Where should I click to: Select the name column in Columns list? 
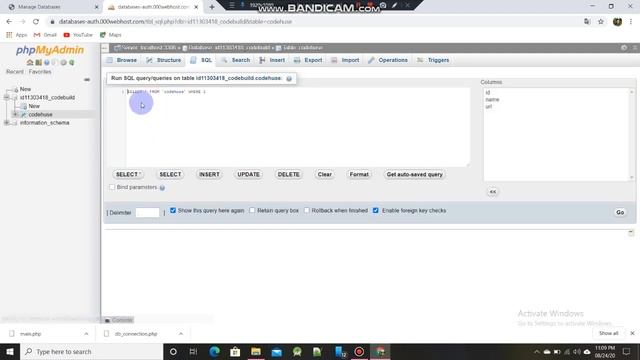pyautogui.click(x=492, y=100)
